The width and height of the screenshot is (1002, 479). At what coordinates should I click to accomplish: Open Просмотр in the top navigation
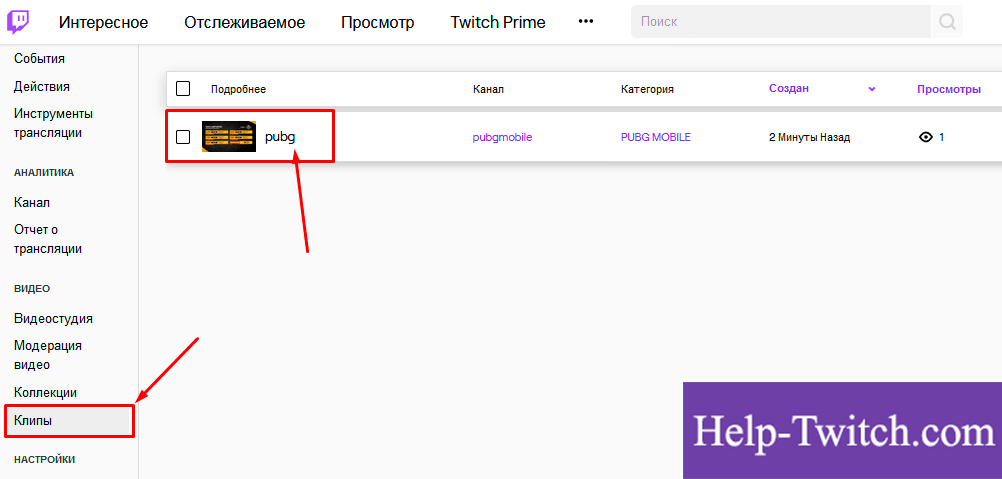378,22
